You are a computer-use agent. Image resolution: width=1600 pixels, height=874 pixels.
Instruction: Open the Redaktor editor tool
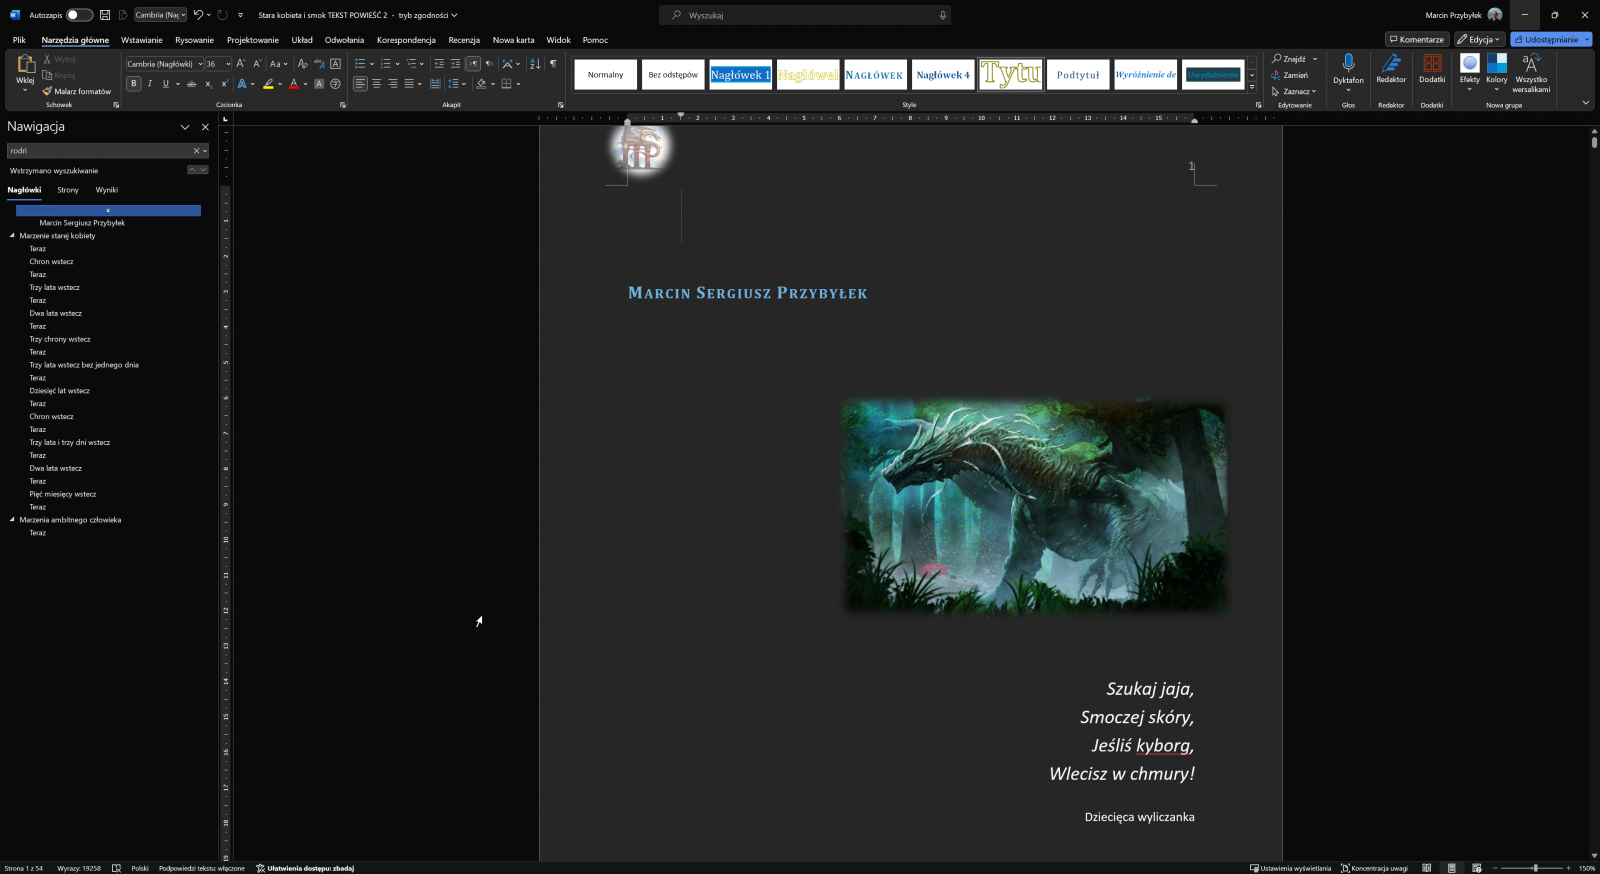coord(1391,68)
